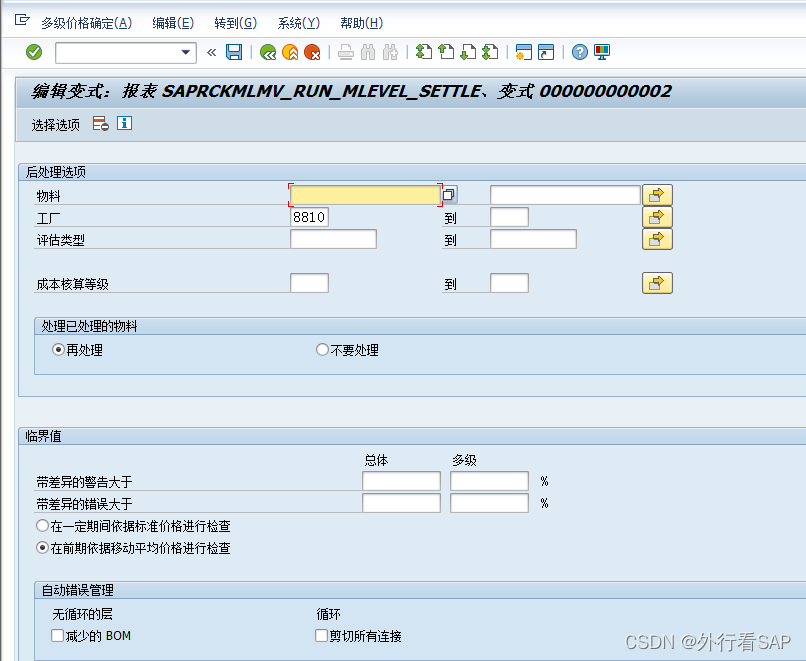The width and height of the screenshot is (806, 661).
Task: Click the Find binoculars icon
Action: [368, 52]
